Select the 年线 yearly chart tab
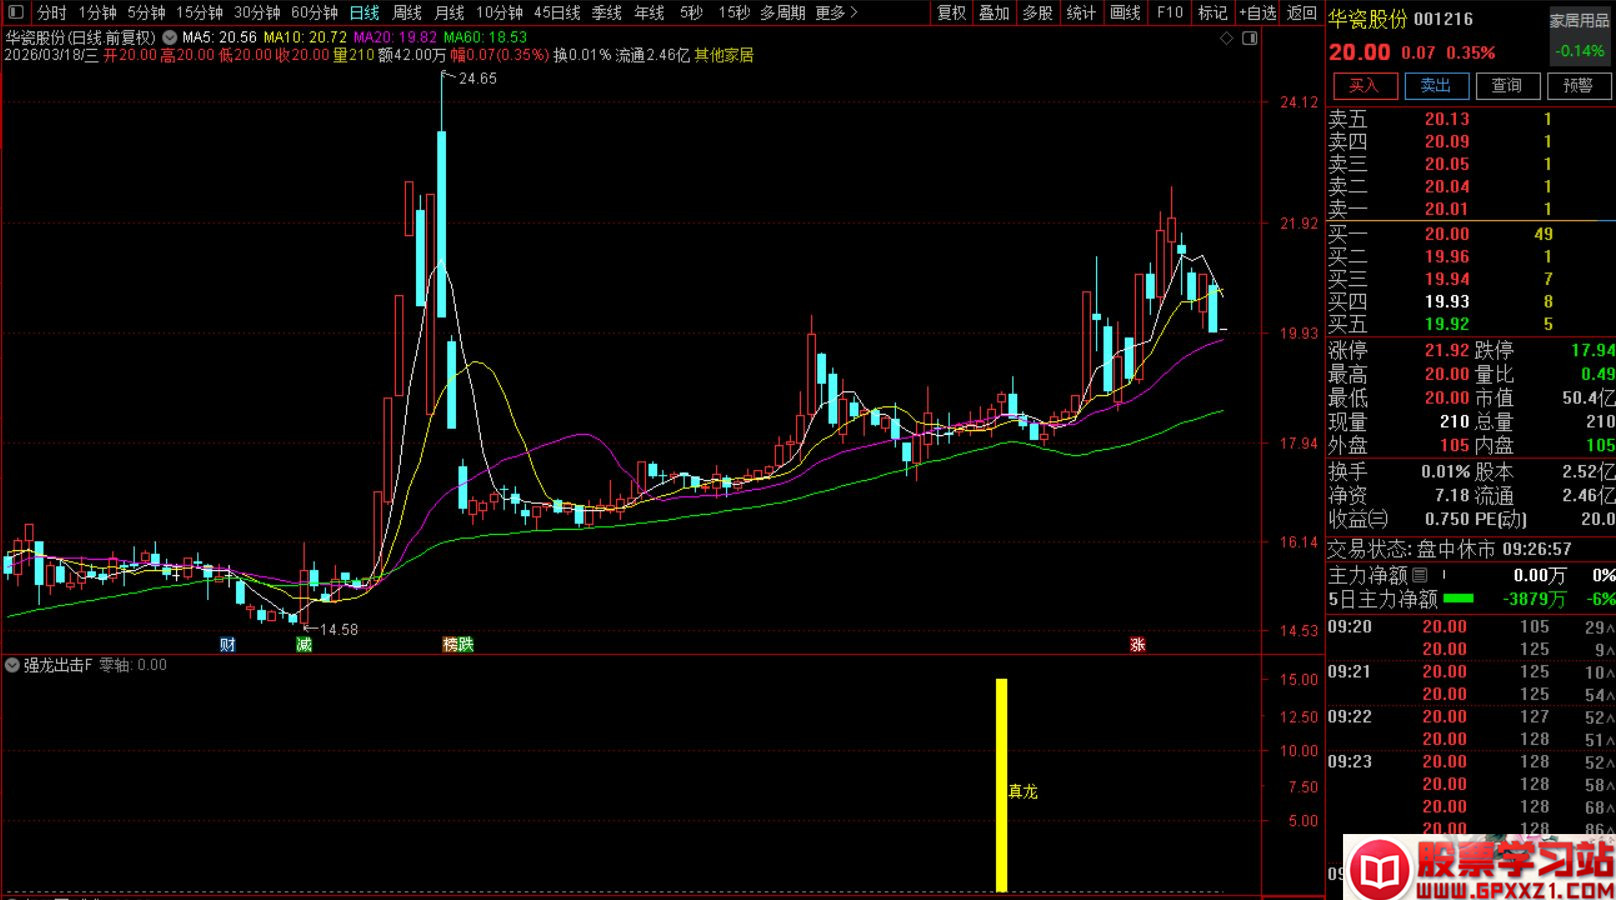Screen dimensions: 1616x900 click(x=649, y=12)
